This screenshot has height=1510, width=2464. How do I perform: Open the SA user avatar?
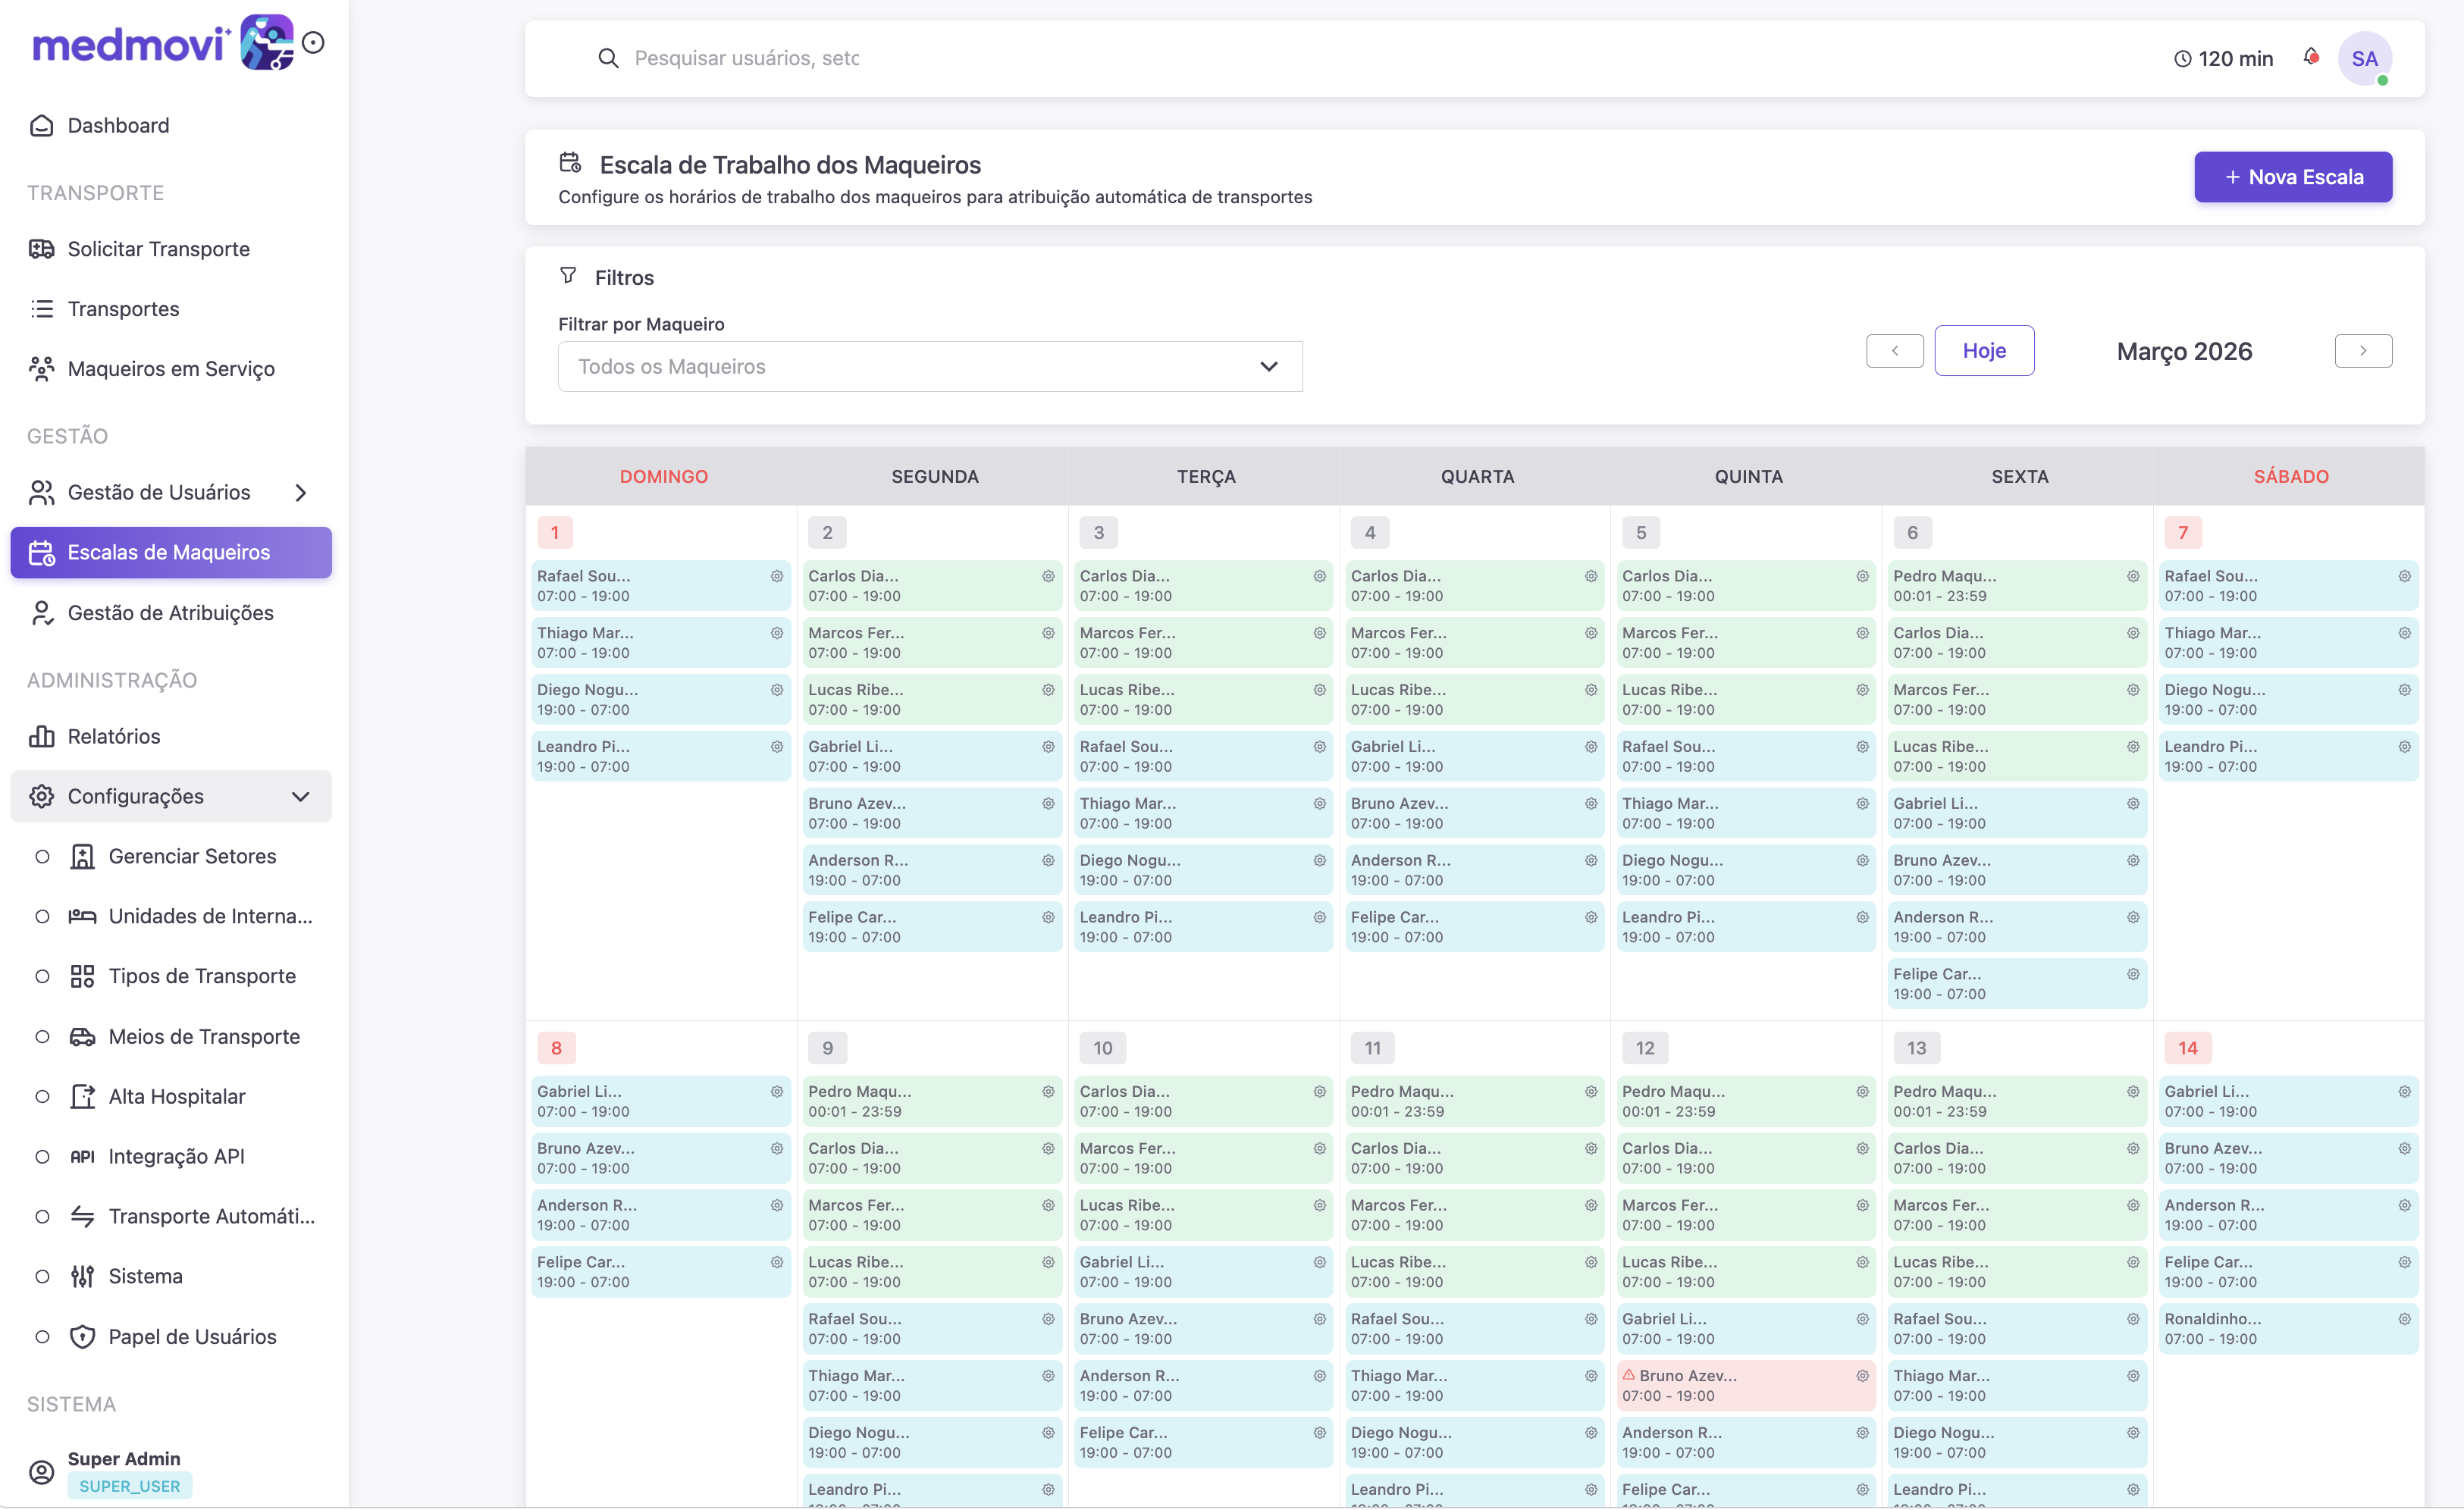pos(2364,58)
